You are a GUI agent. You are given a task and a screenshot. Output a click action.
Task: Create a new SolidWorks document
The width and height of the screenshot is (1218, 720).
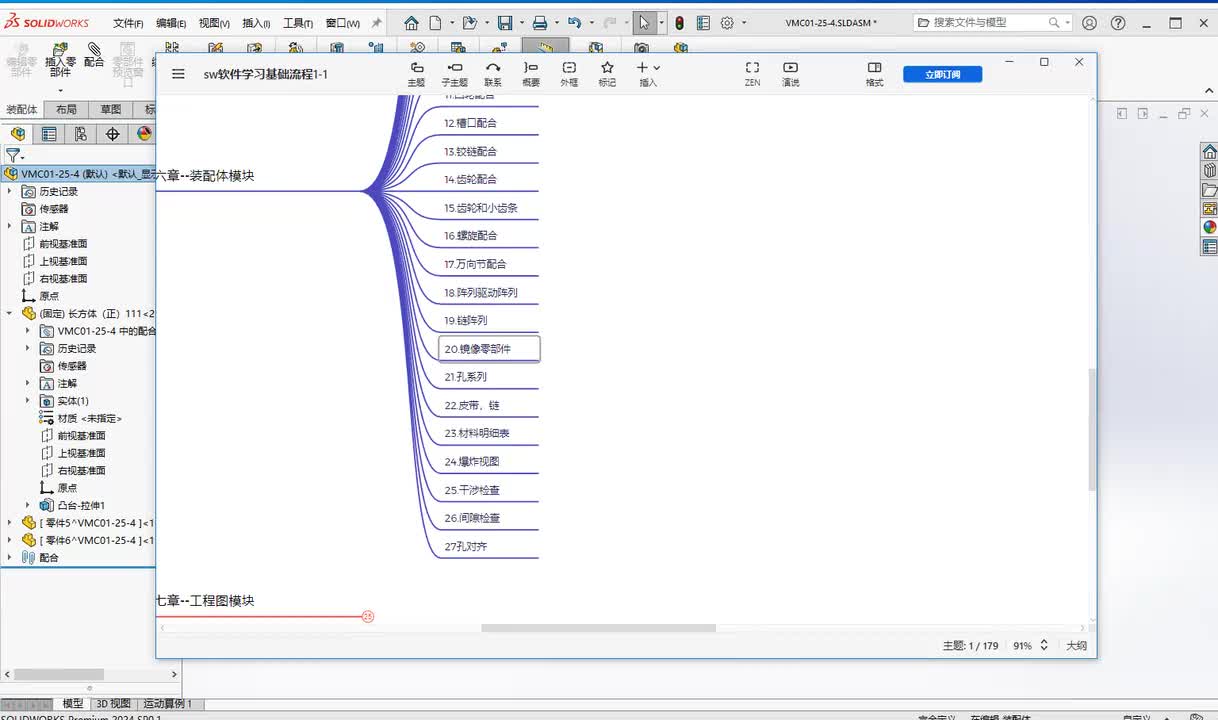coord(435,23)
